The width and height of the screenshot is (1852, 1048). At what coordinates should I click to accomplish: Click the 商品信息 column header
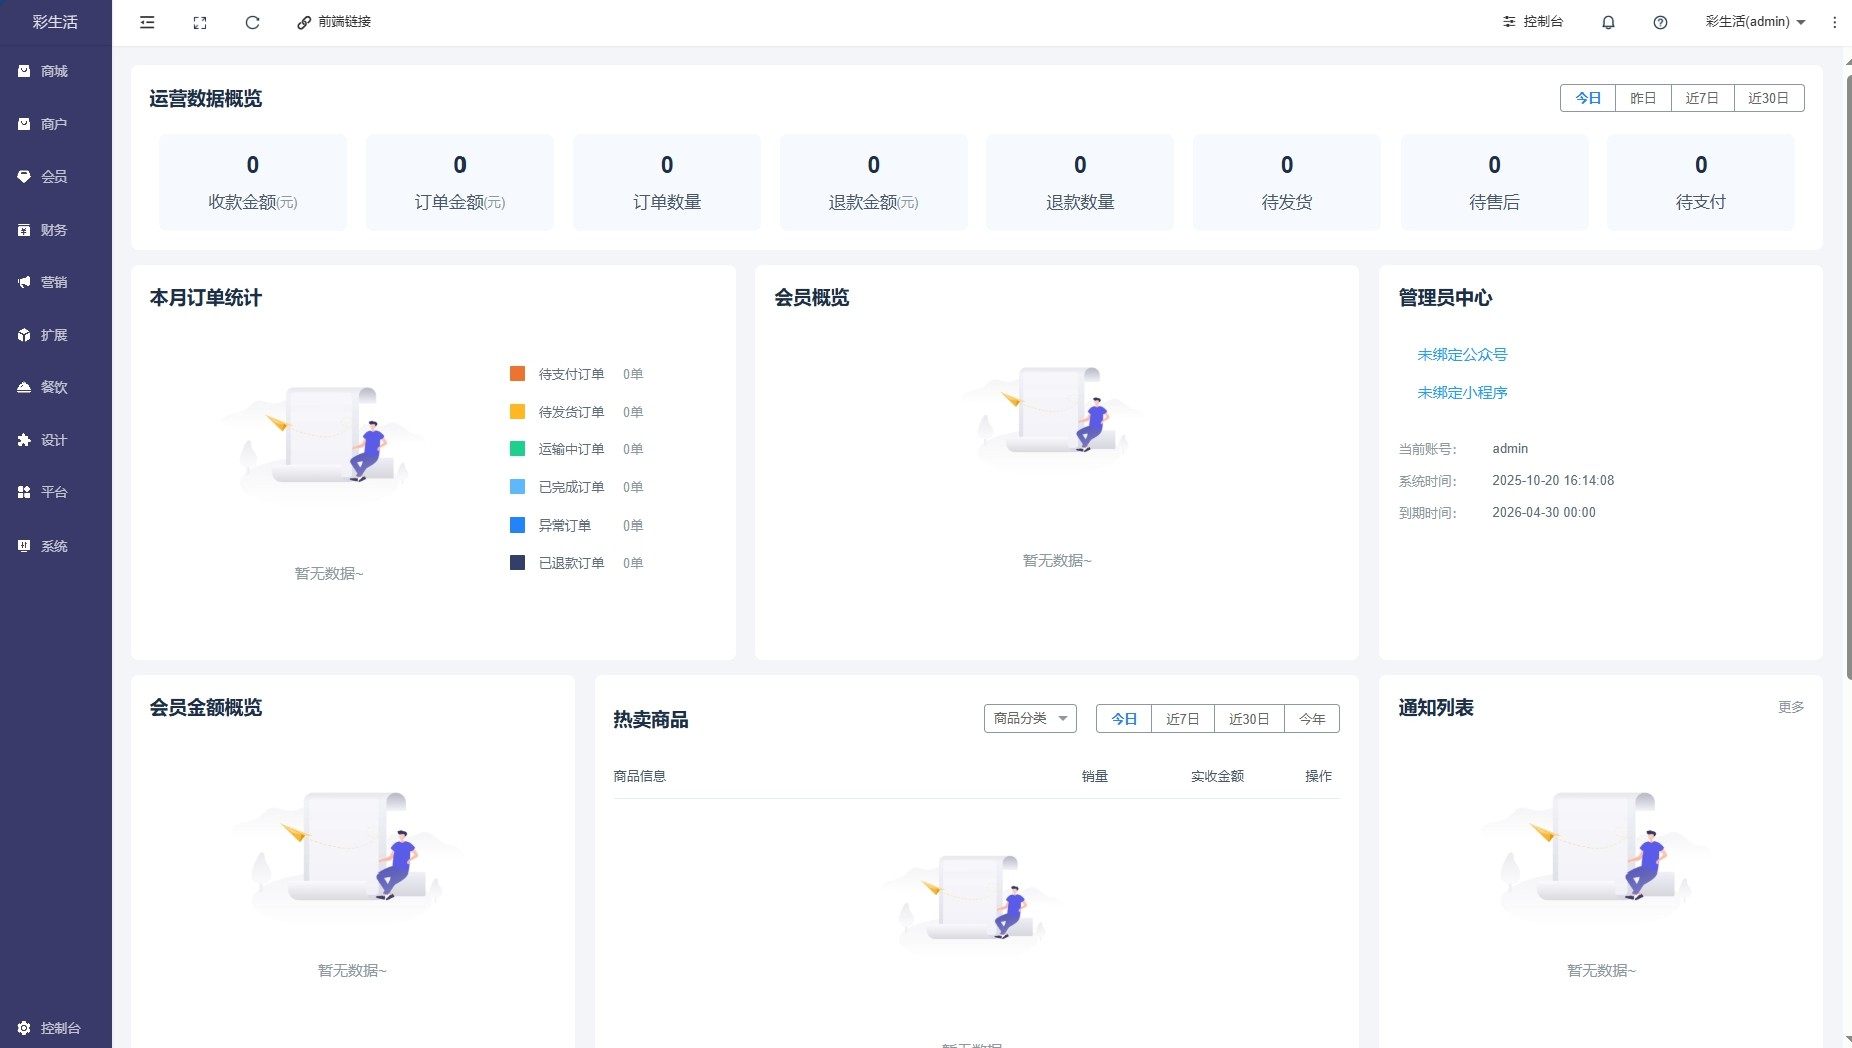click(x=640, y=776)
